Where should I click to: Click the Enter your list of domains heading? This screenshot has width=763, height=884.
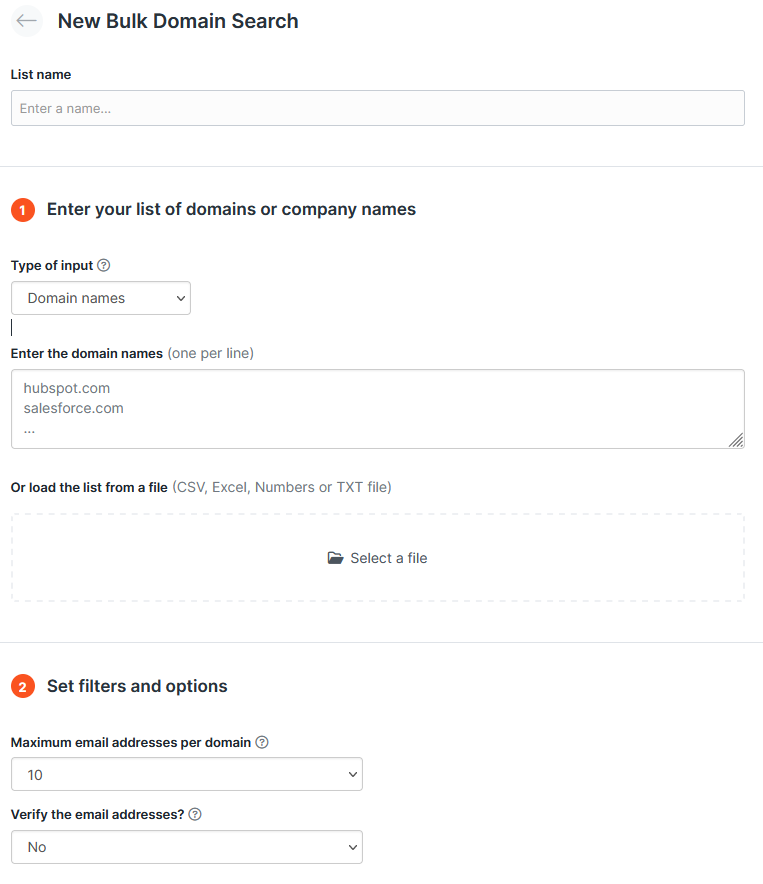pos(231,209)
